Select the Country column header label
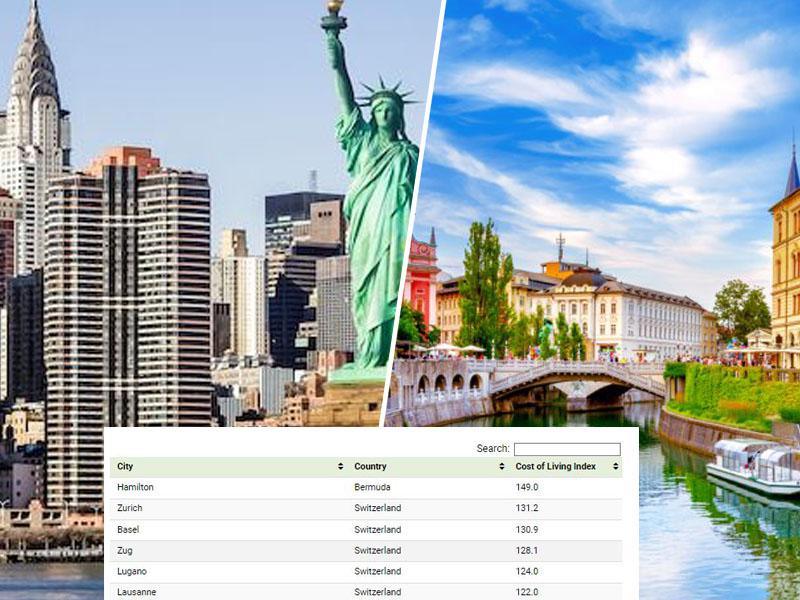The height and width of the screenshot is (600, 800). point(370,466)
